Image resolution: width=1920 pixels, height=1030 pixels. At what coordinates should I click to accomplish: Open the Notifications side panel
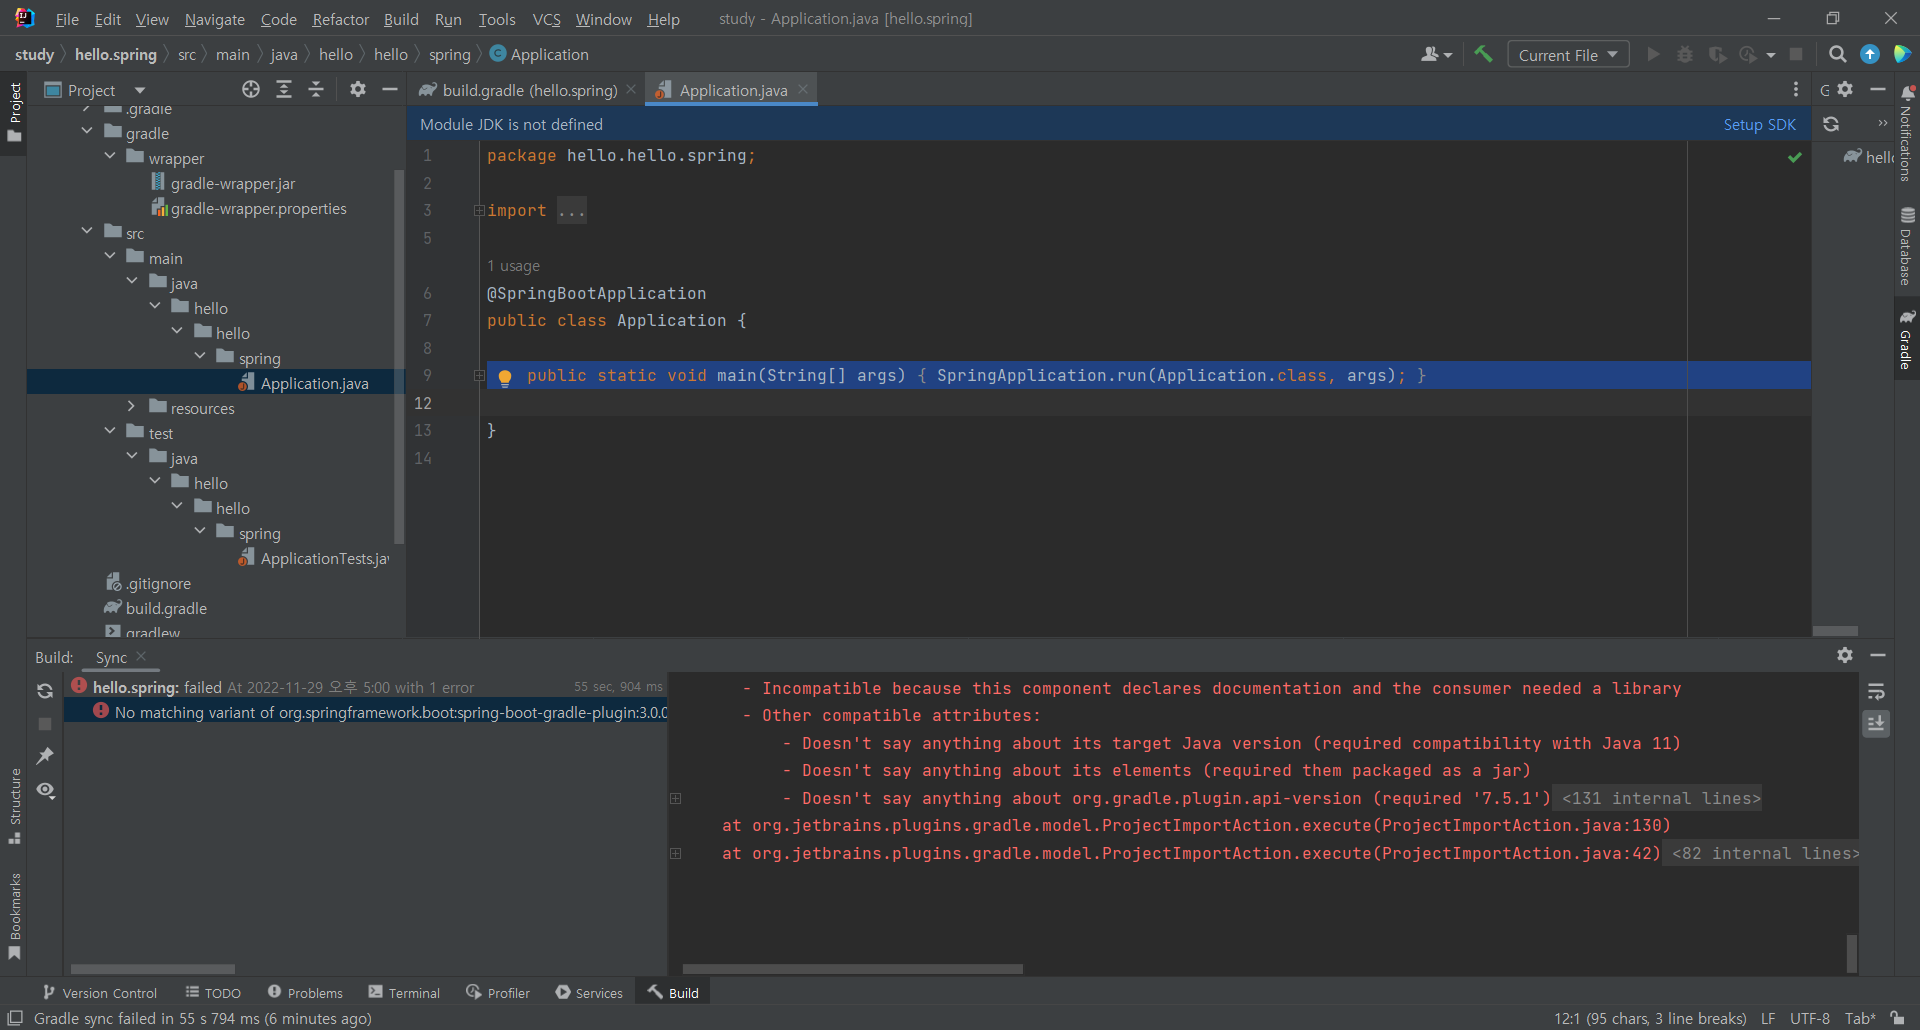tap(1906, 134)
